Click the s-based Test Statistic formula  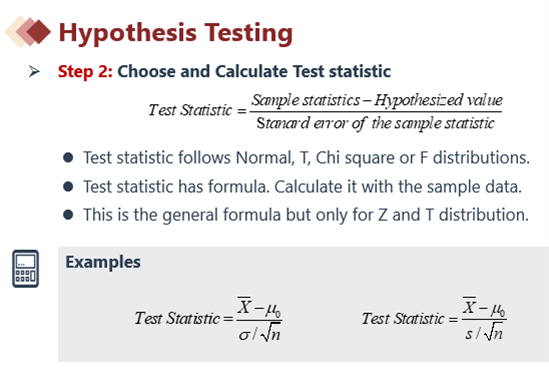pyautogui.click(x=434, y=319)
